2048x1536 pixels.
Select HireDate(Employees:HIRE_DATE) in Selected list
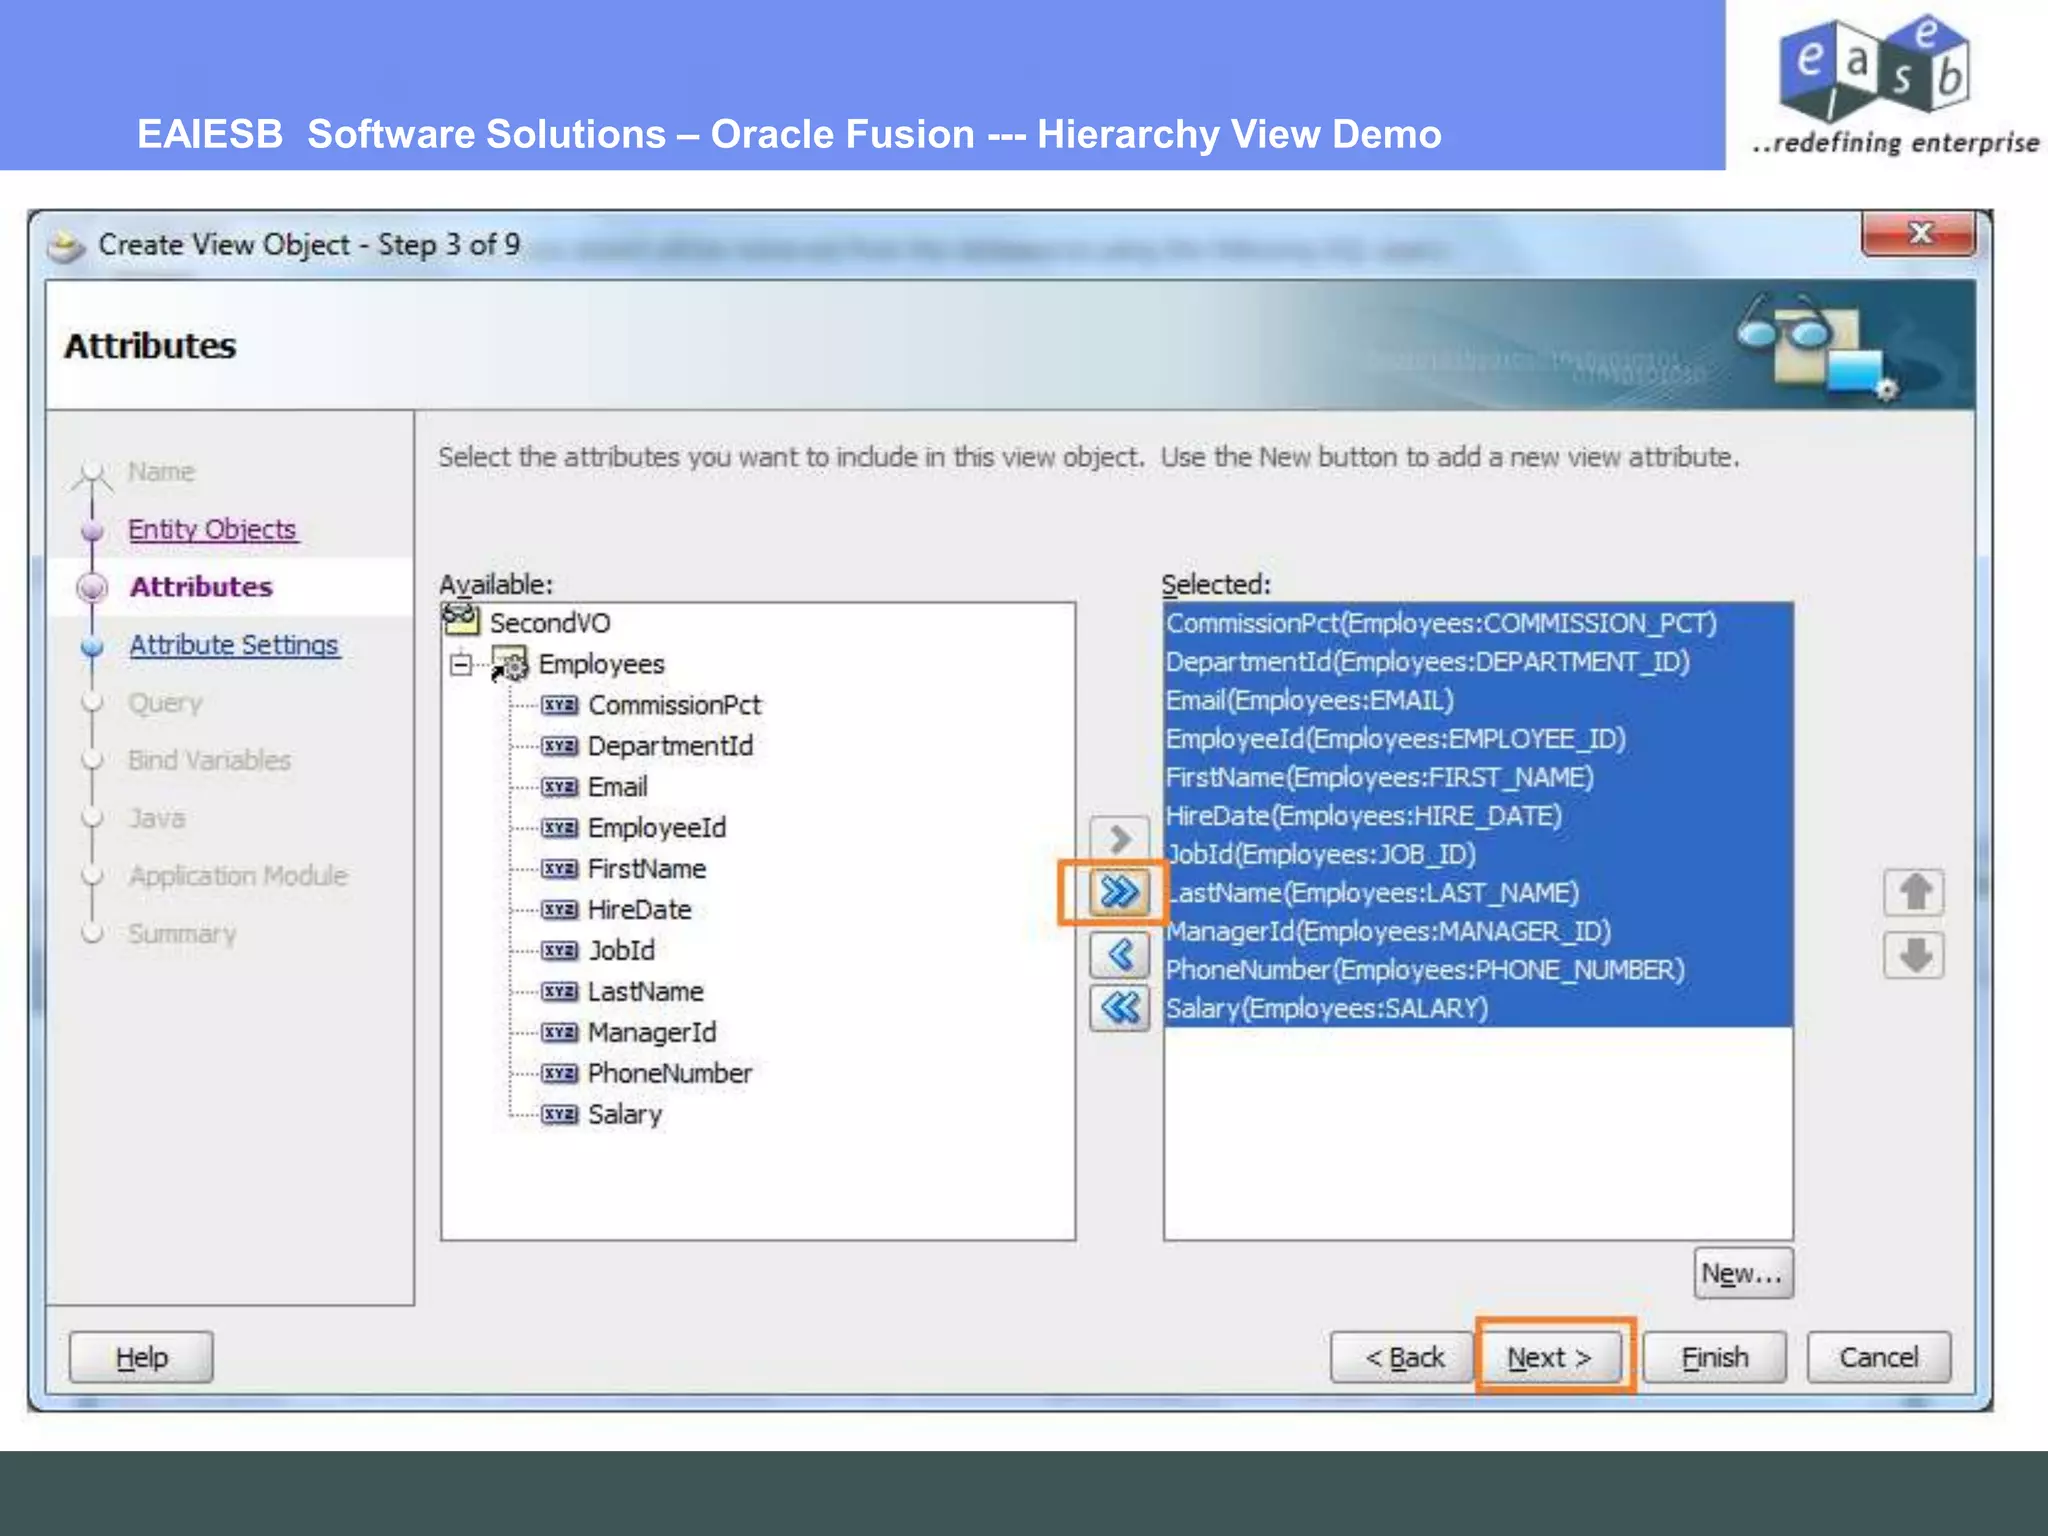click(1478, 816)
